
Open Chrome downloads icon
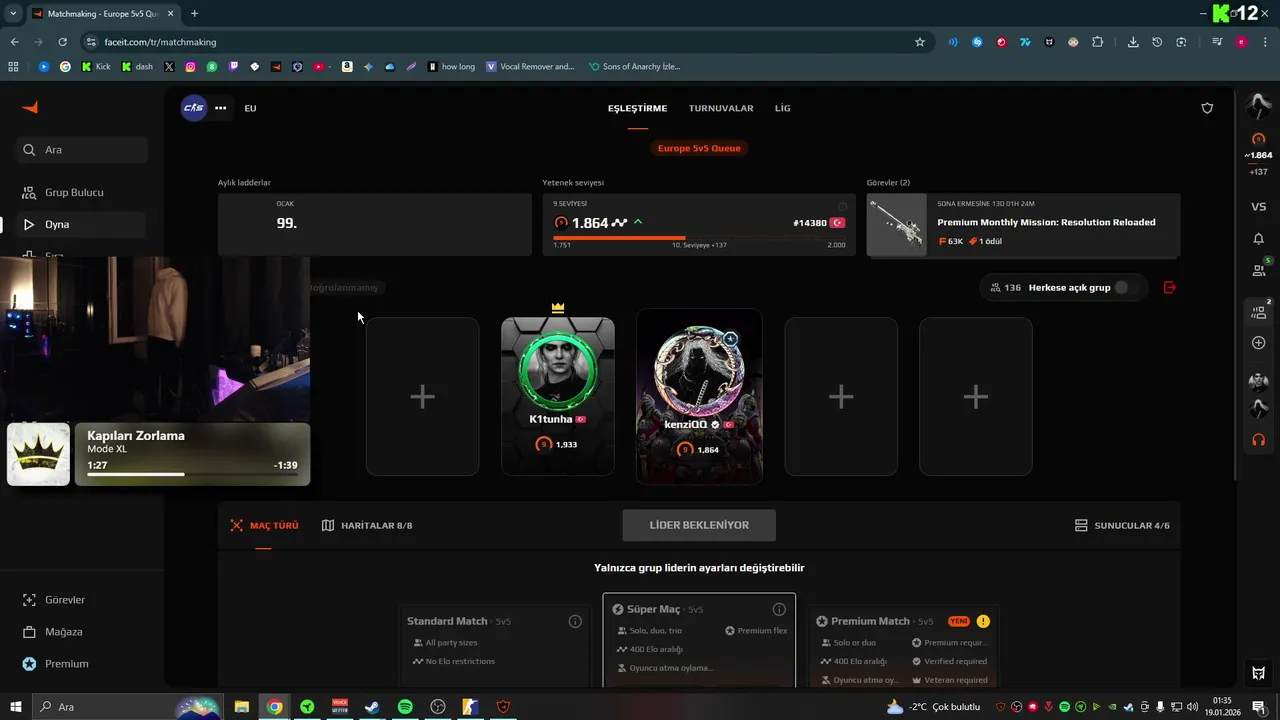[1133, 42]
